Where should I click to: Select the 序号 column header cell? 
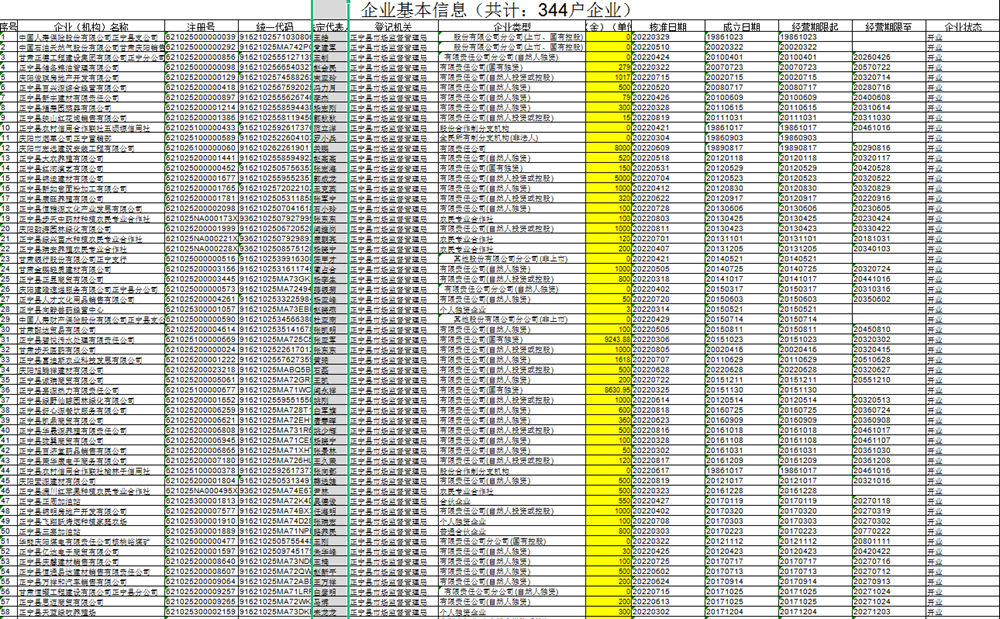9,24
